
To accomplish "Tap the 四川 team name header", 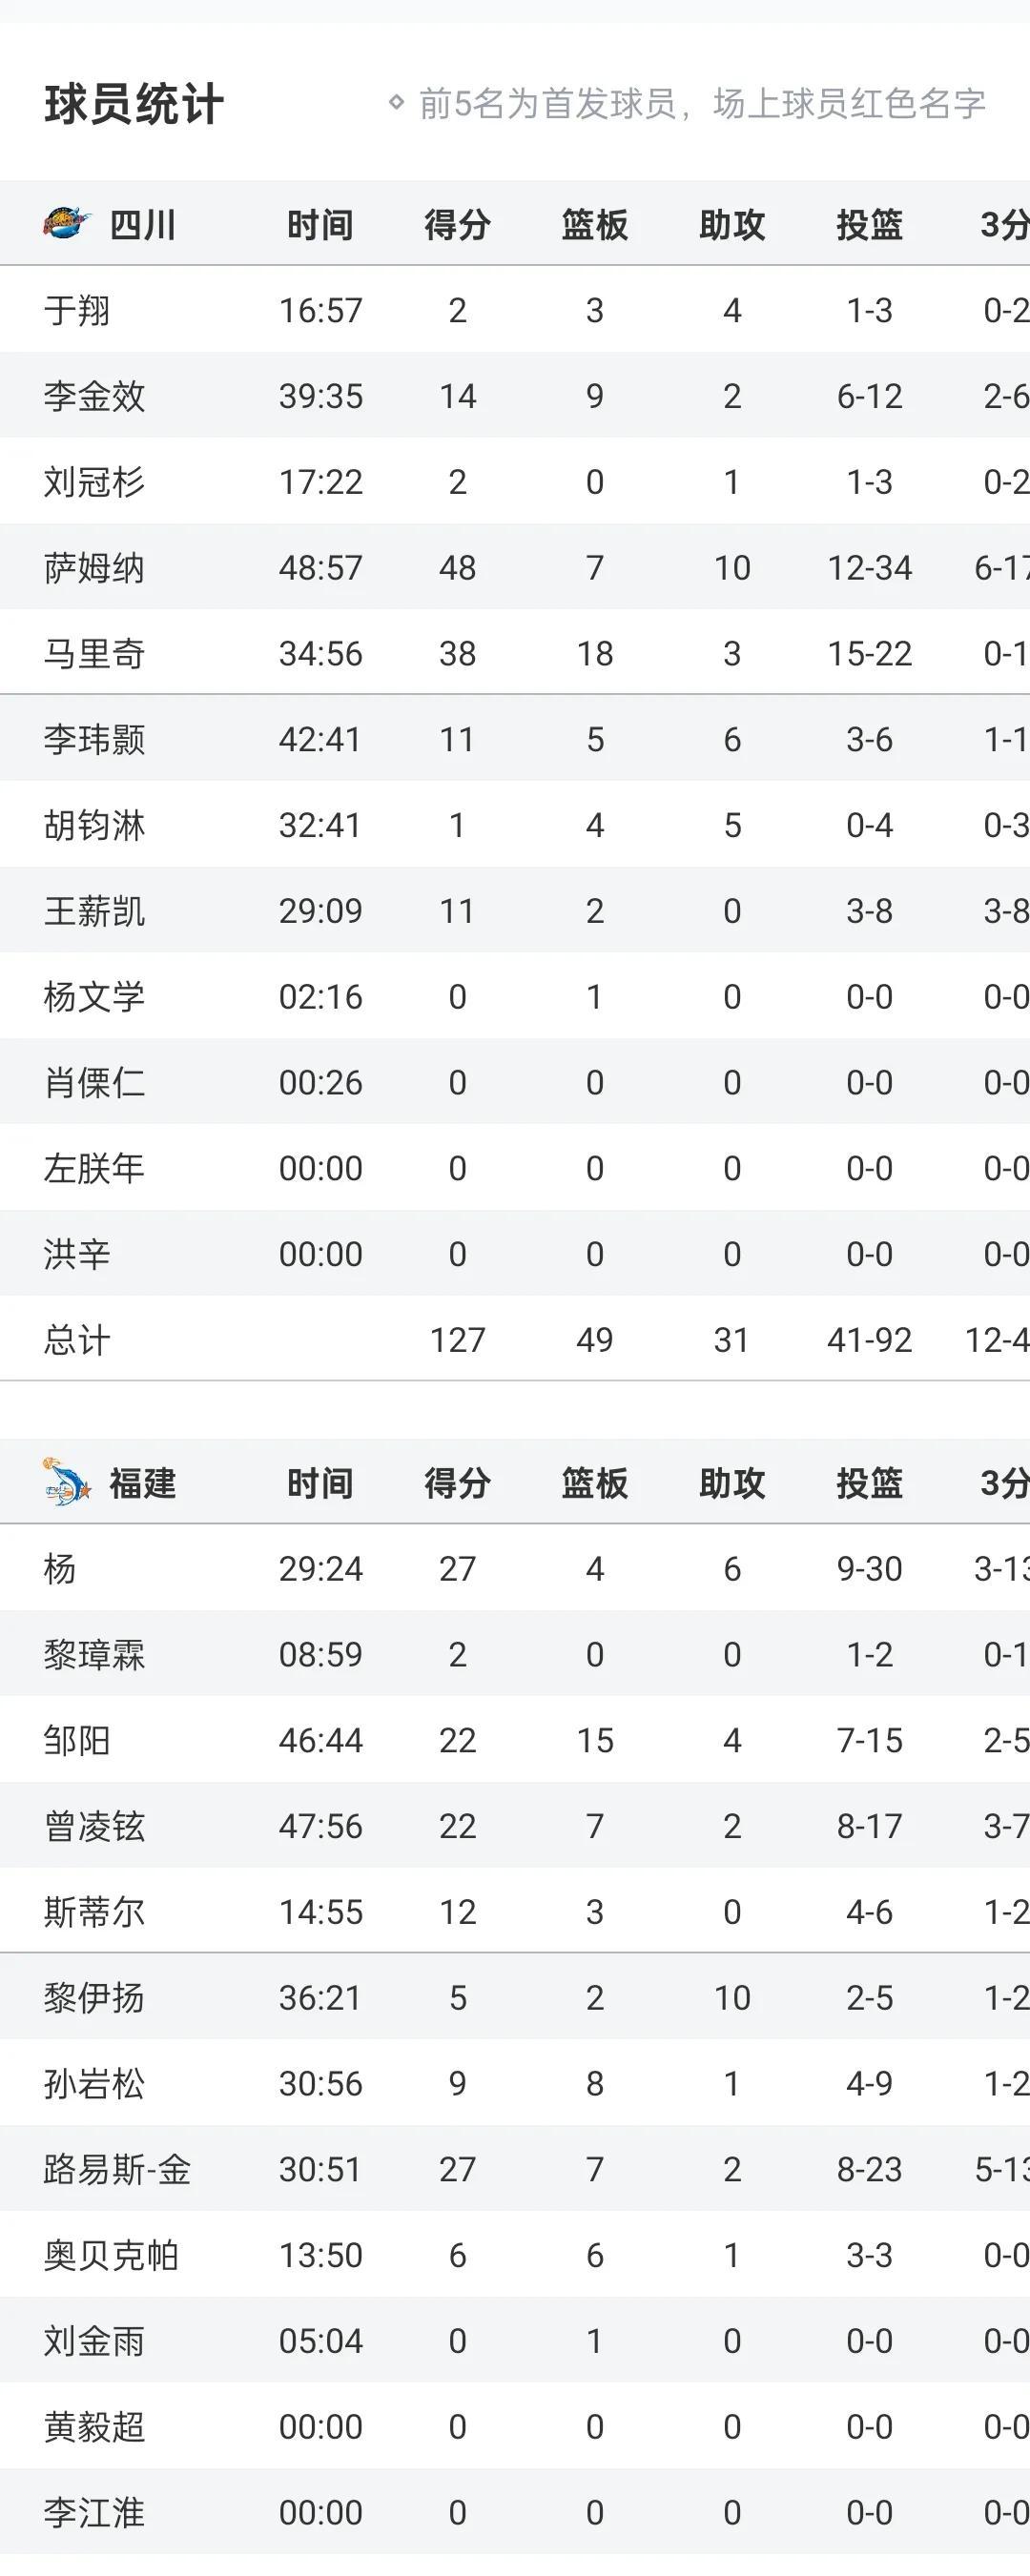I will [143, 225].
